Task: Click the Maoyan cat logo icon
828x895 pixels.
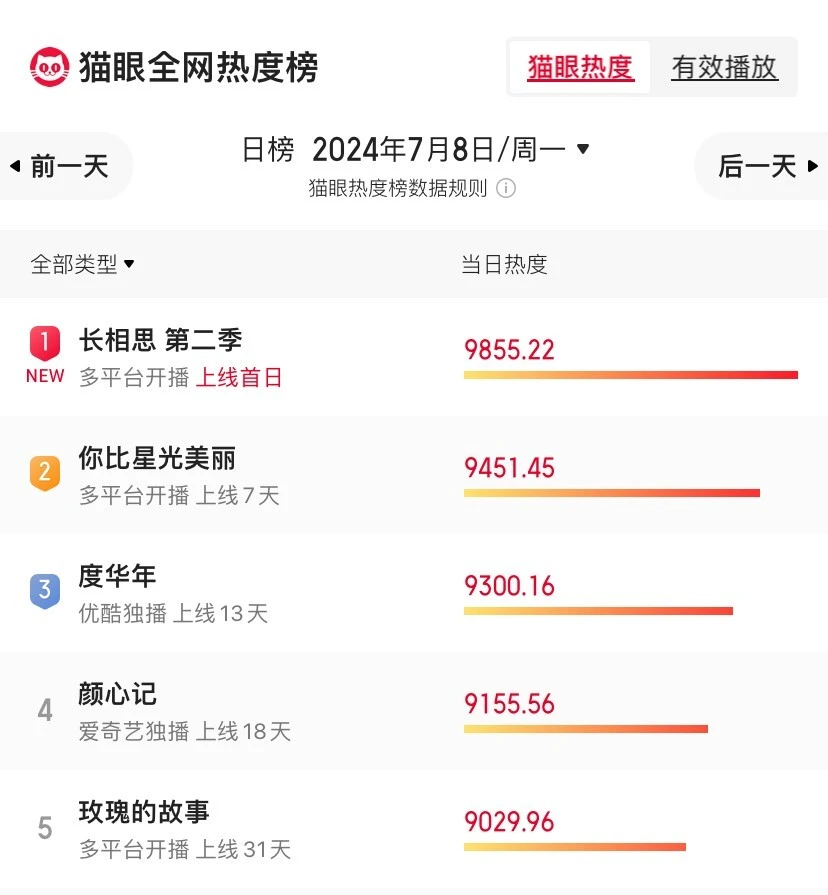Action: (49, 67)
